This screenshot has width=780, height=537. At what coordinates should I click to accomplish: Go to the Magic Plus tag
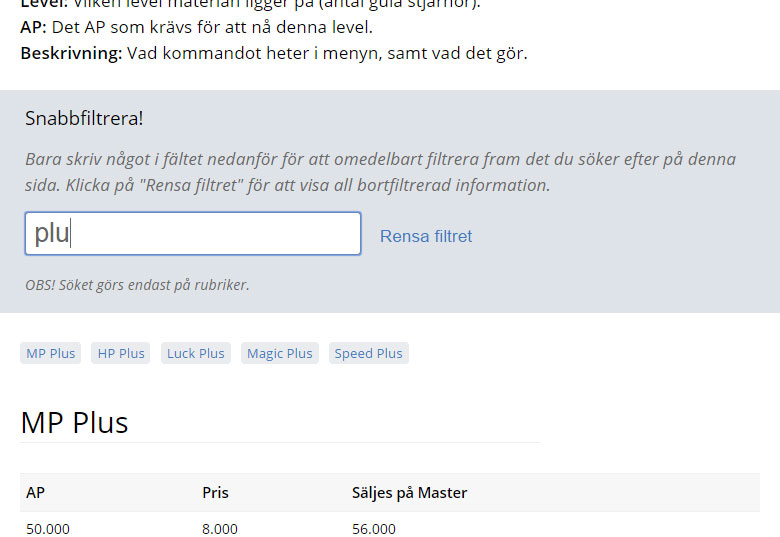279,353
